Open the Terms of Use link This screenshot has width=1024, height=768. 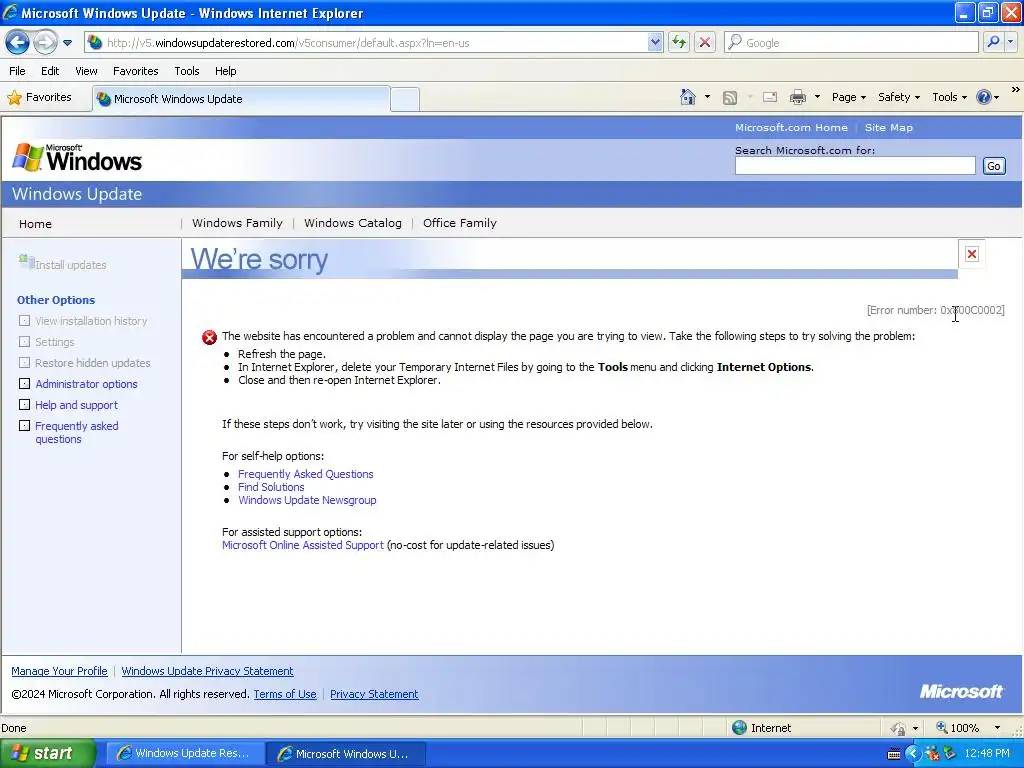pos(285,694)
